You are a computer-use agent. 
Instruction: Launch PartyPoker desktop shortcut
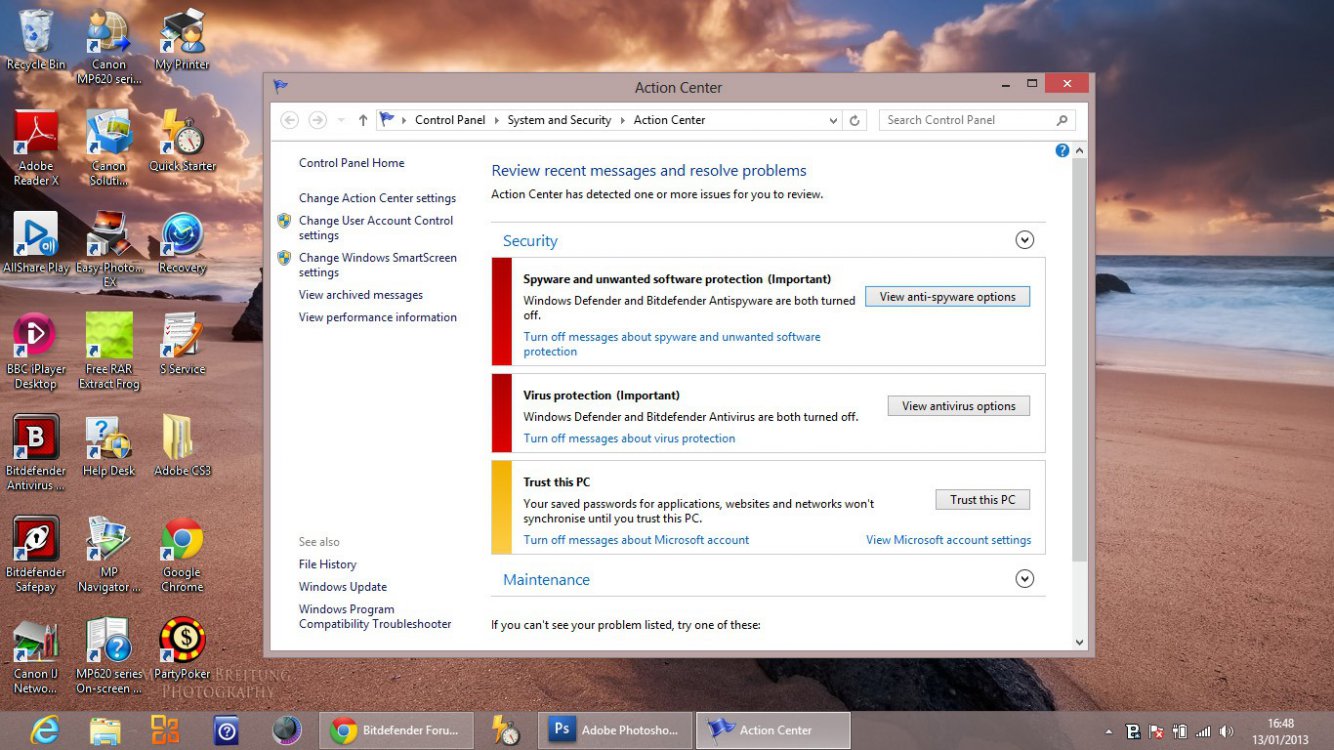(x=182, y=649)
